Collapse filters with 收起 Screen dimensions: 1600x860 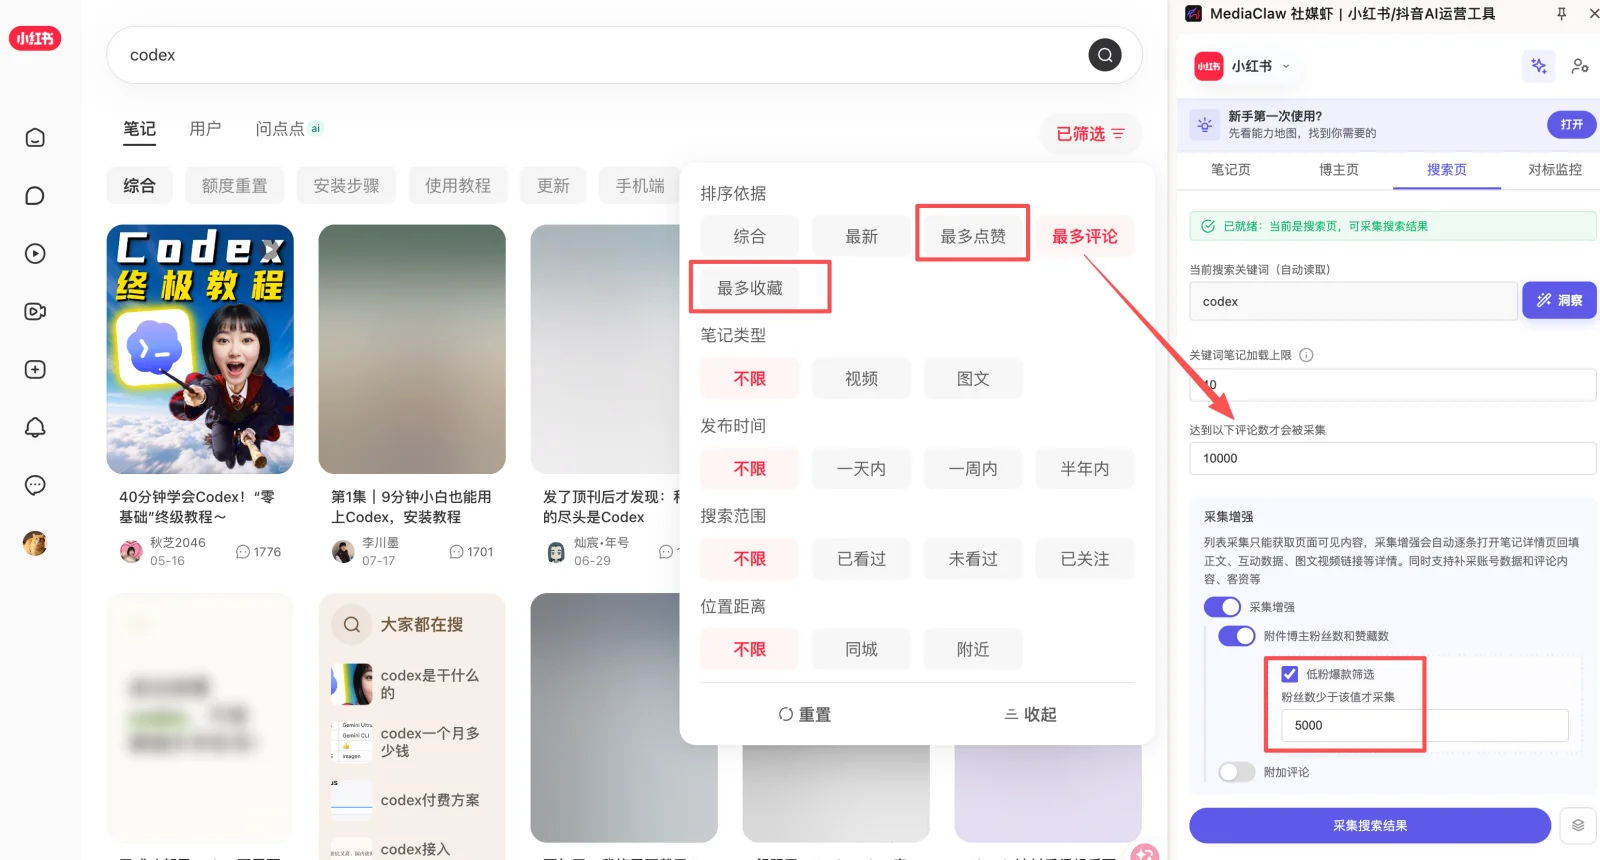pyautogui.click(x=1030, y=714)
